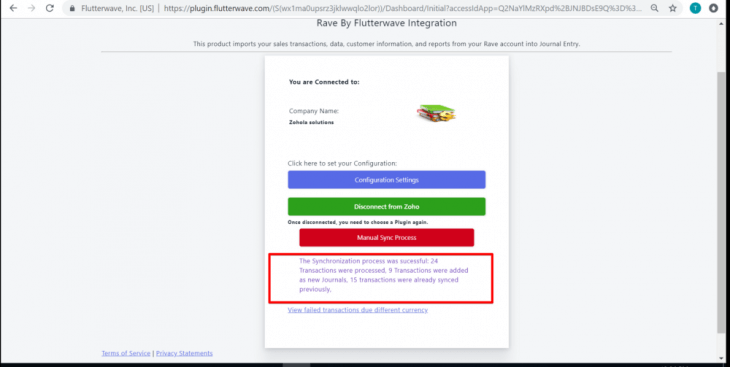Click Disconnect from Zoho button
This screenshot has height=367, width=730.
[386, 207]
